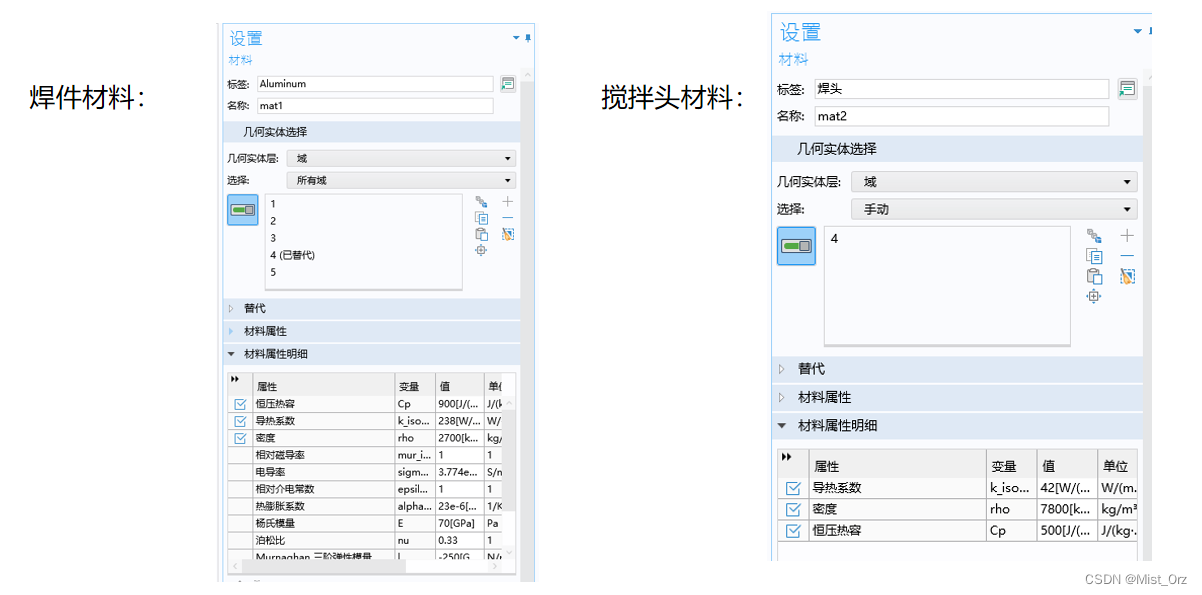Click the Add button for 焊头 domain selection
The width and height of the screenshot is (1202, 595).
tap(1126, 235)
